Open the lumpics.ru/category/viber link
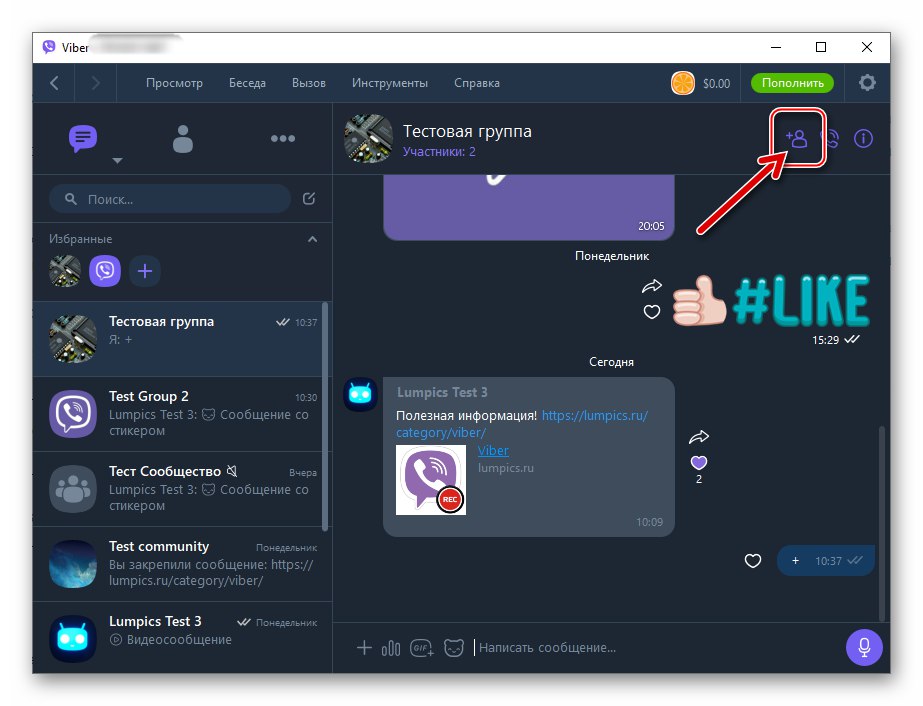The image size is (923, 706). 522,424
